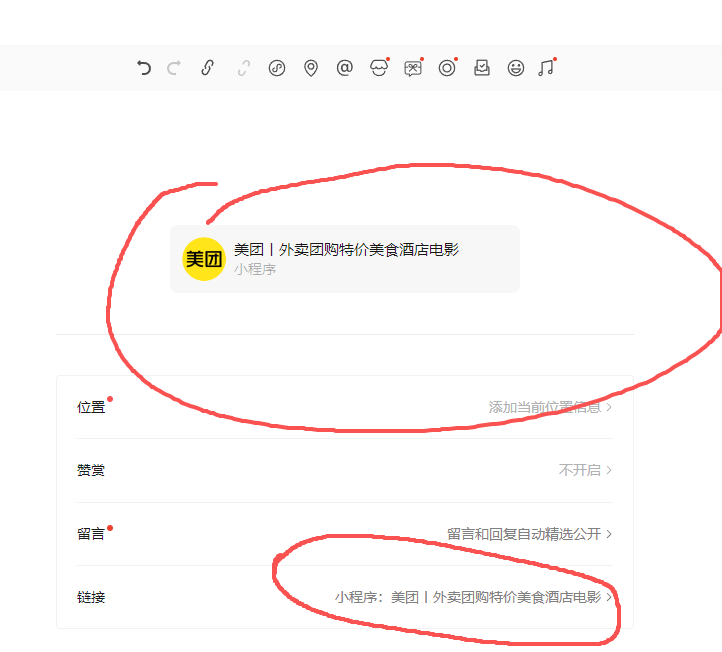Click the double-circle toolbar icon
Viewport: 722px width, 652px height.
[x=447, y=68]
